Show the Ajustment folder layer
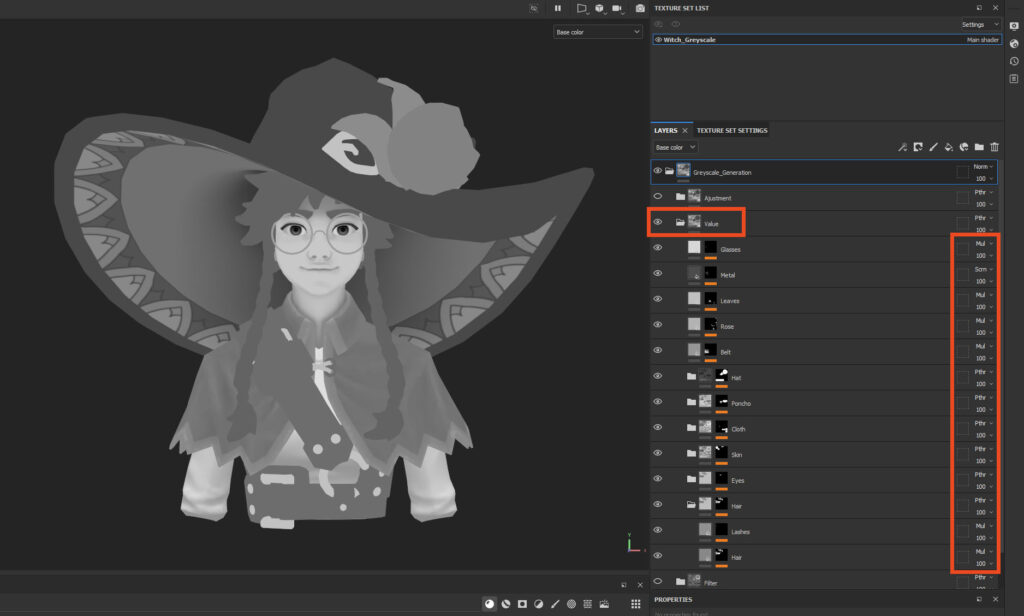 point(658,197)
